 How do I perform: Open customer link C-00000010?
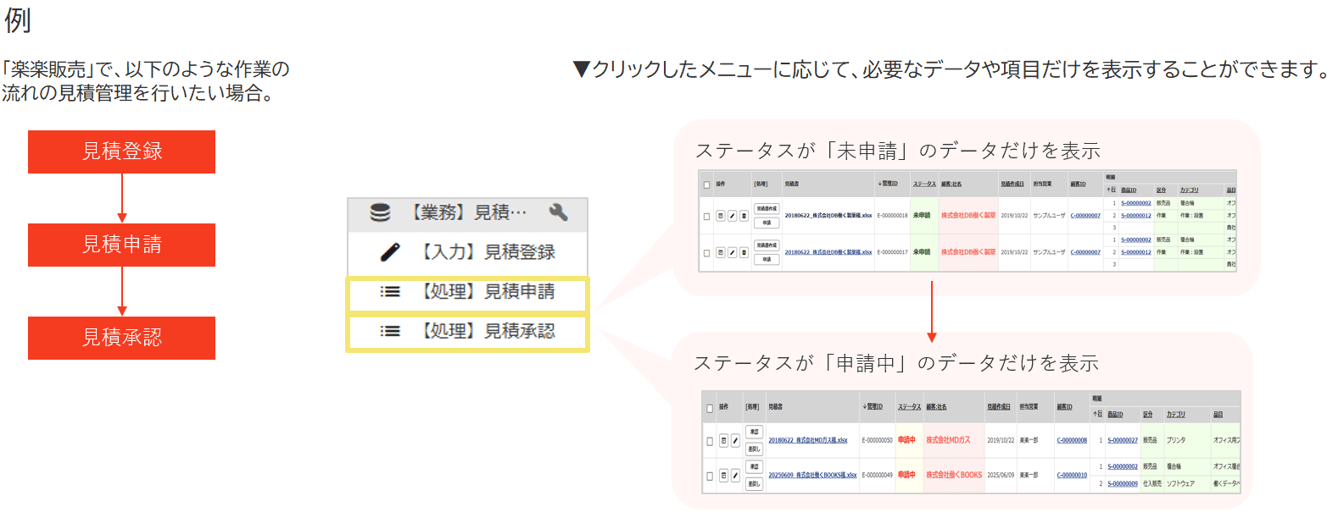click(1072, 475)
